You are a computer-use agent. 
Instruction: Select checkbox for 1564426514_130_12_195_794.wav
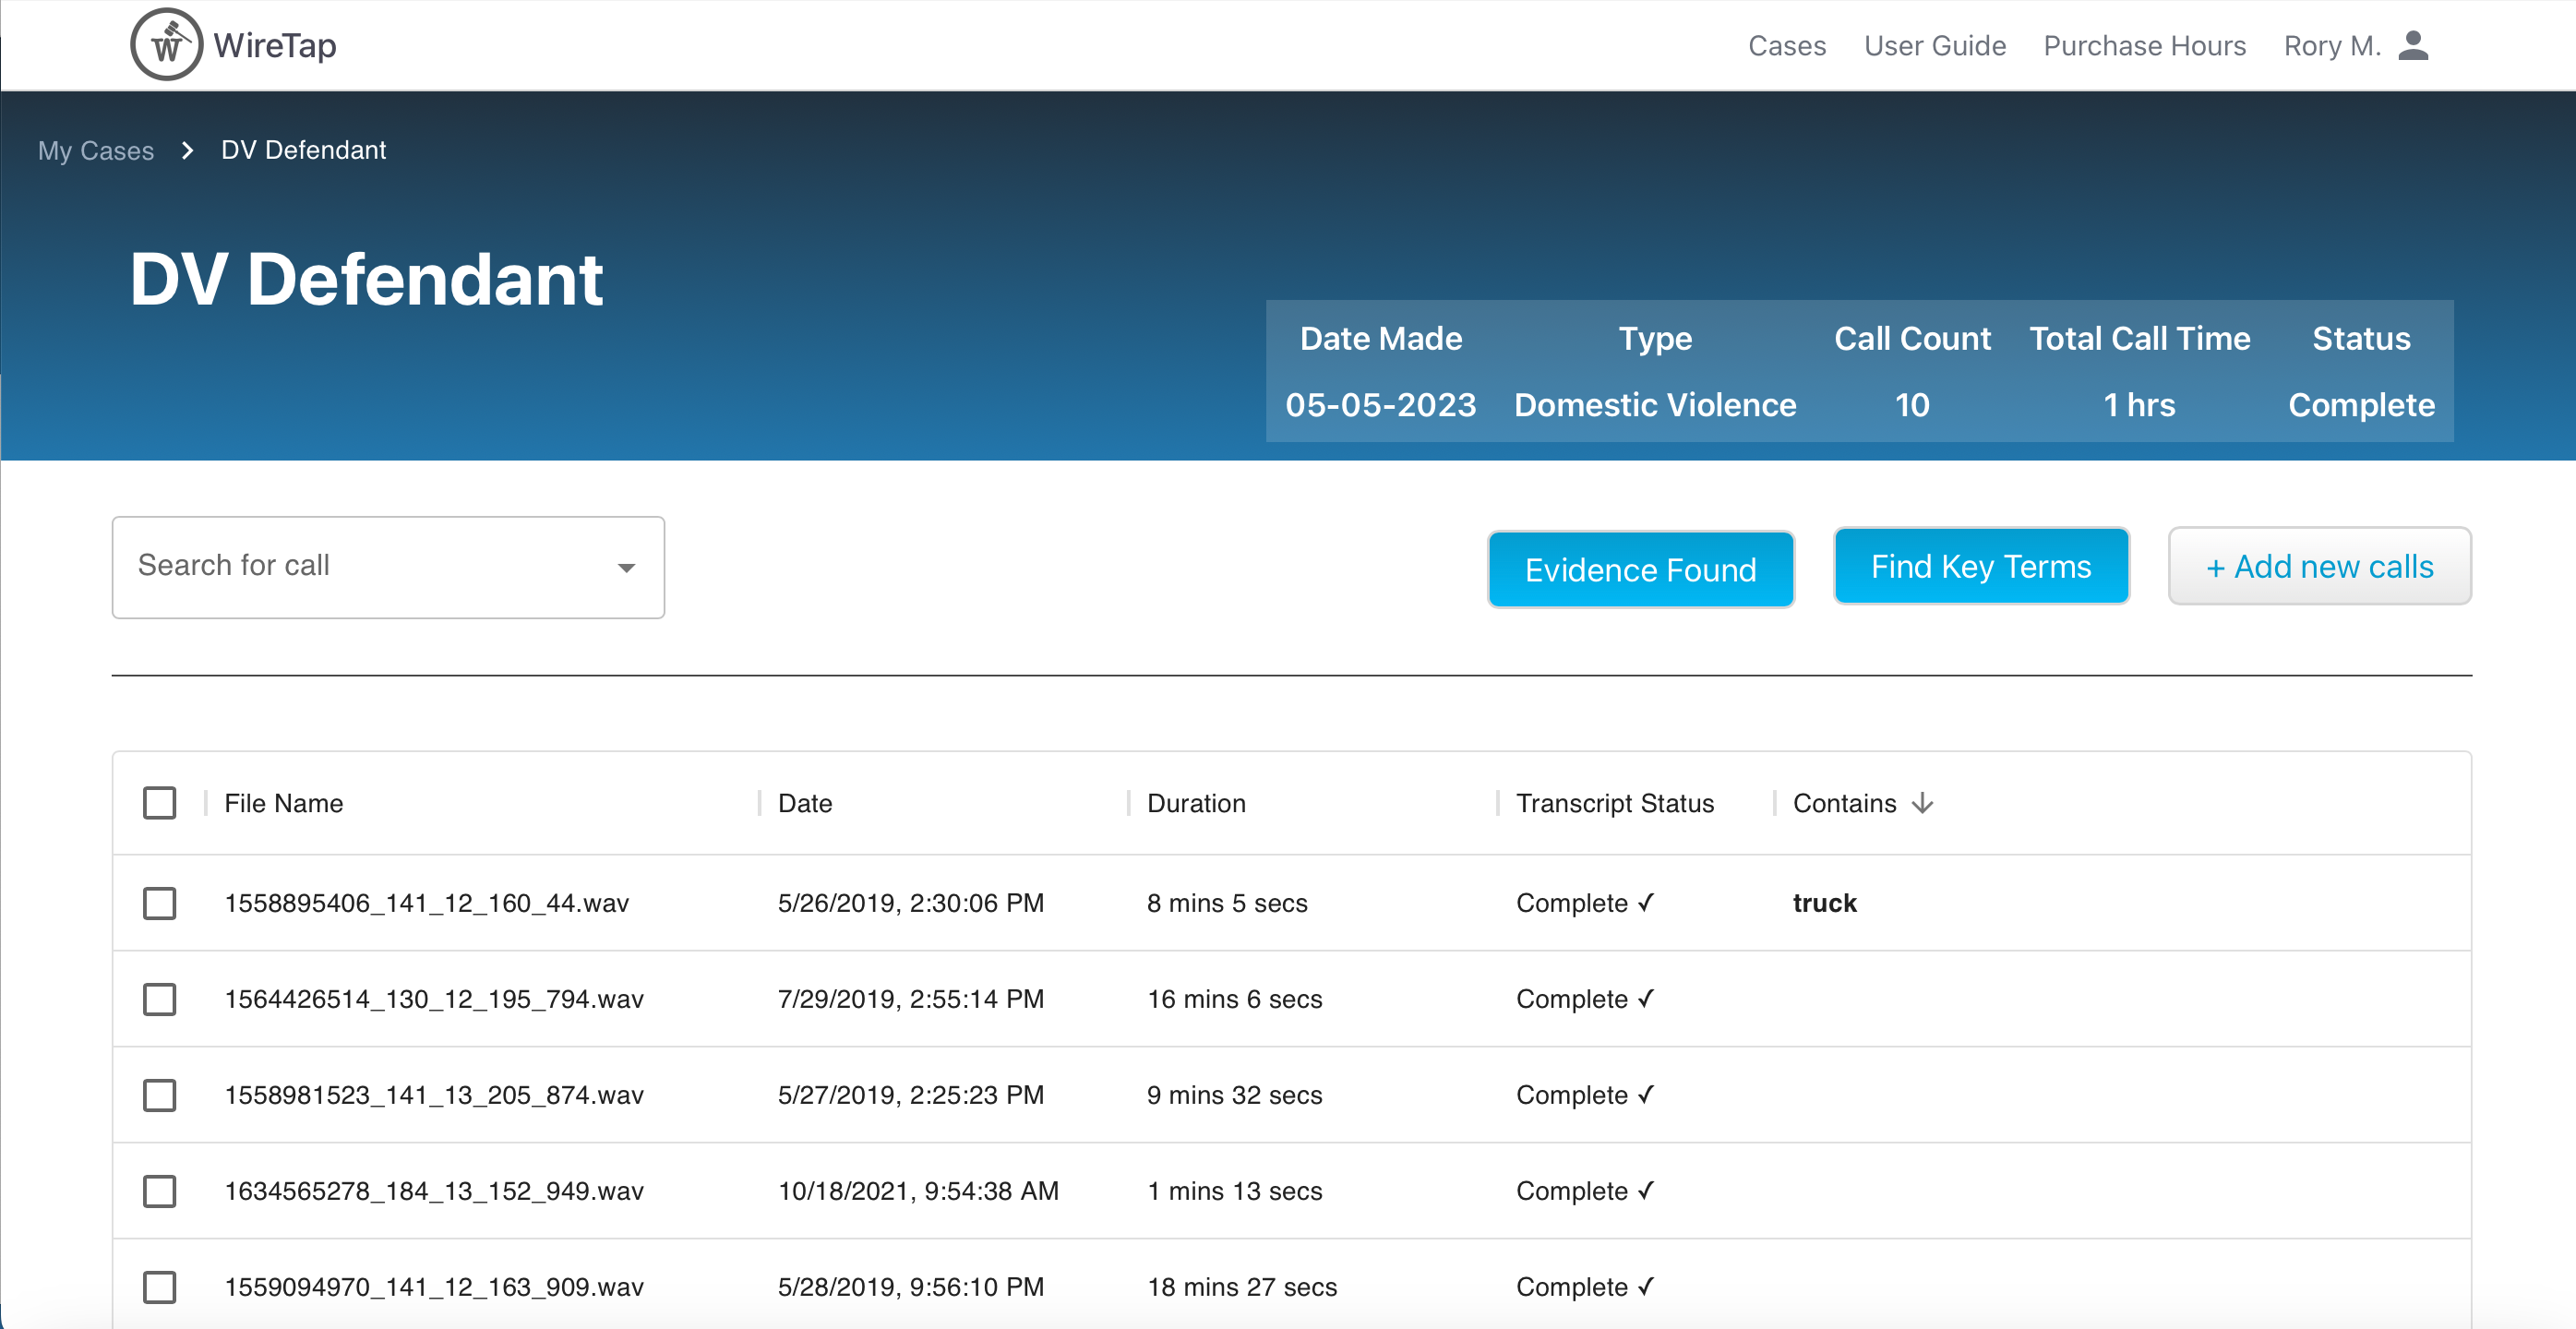click(x=160, y=999)
